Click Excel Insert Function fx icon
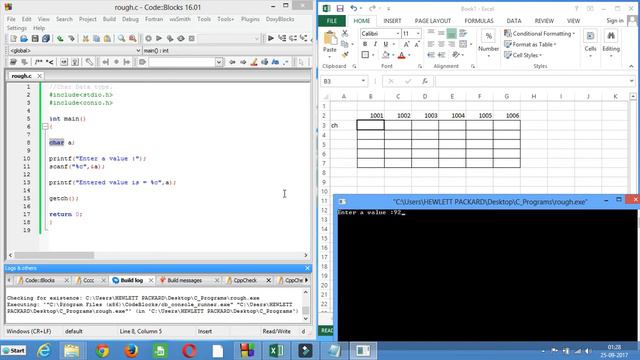Viewport: 640px width, 360px height. [x=425, y=81]
